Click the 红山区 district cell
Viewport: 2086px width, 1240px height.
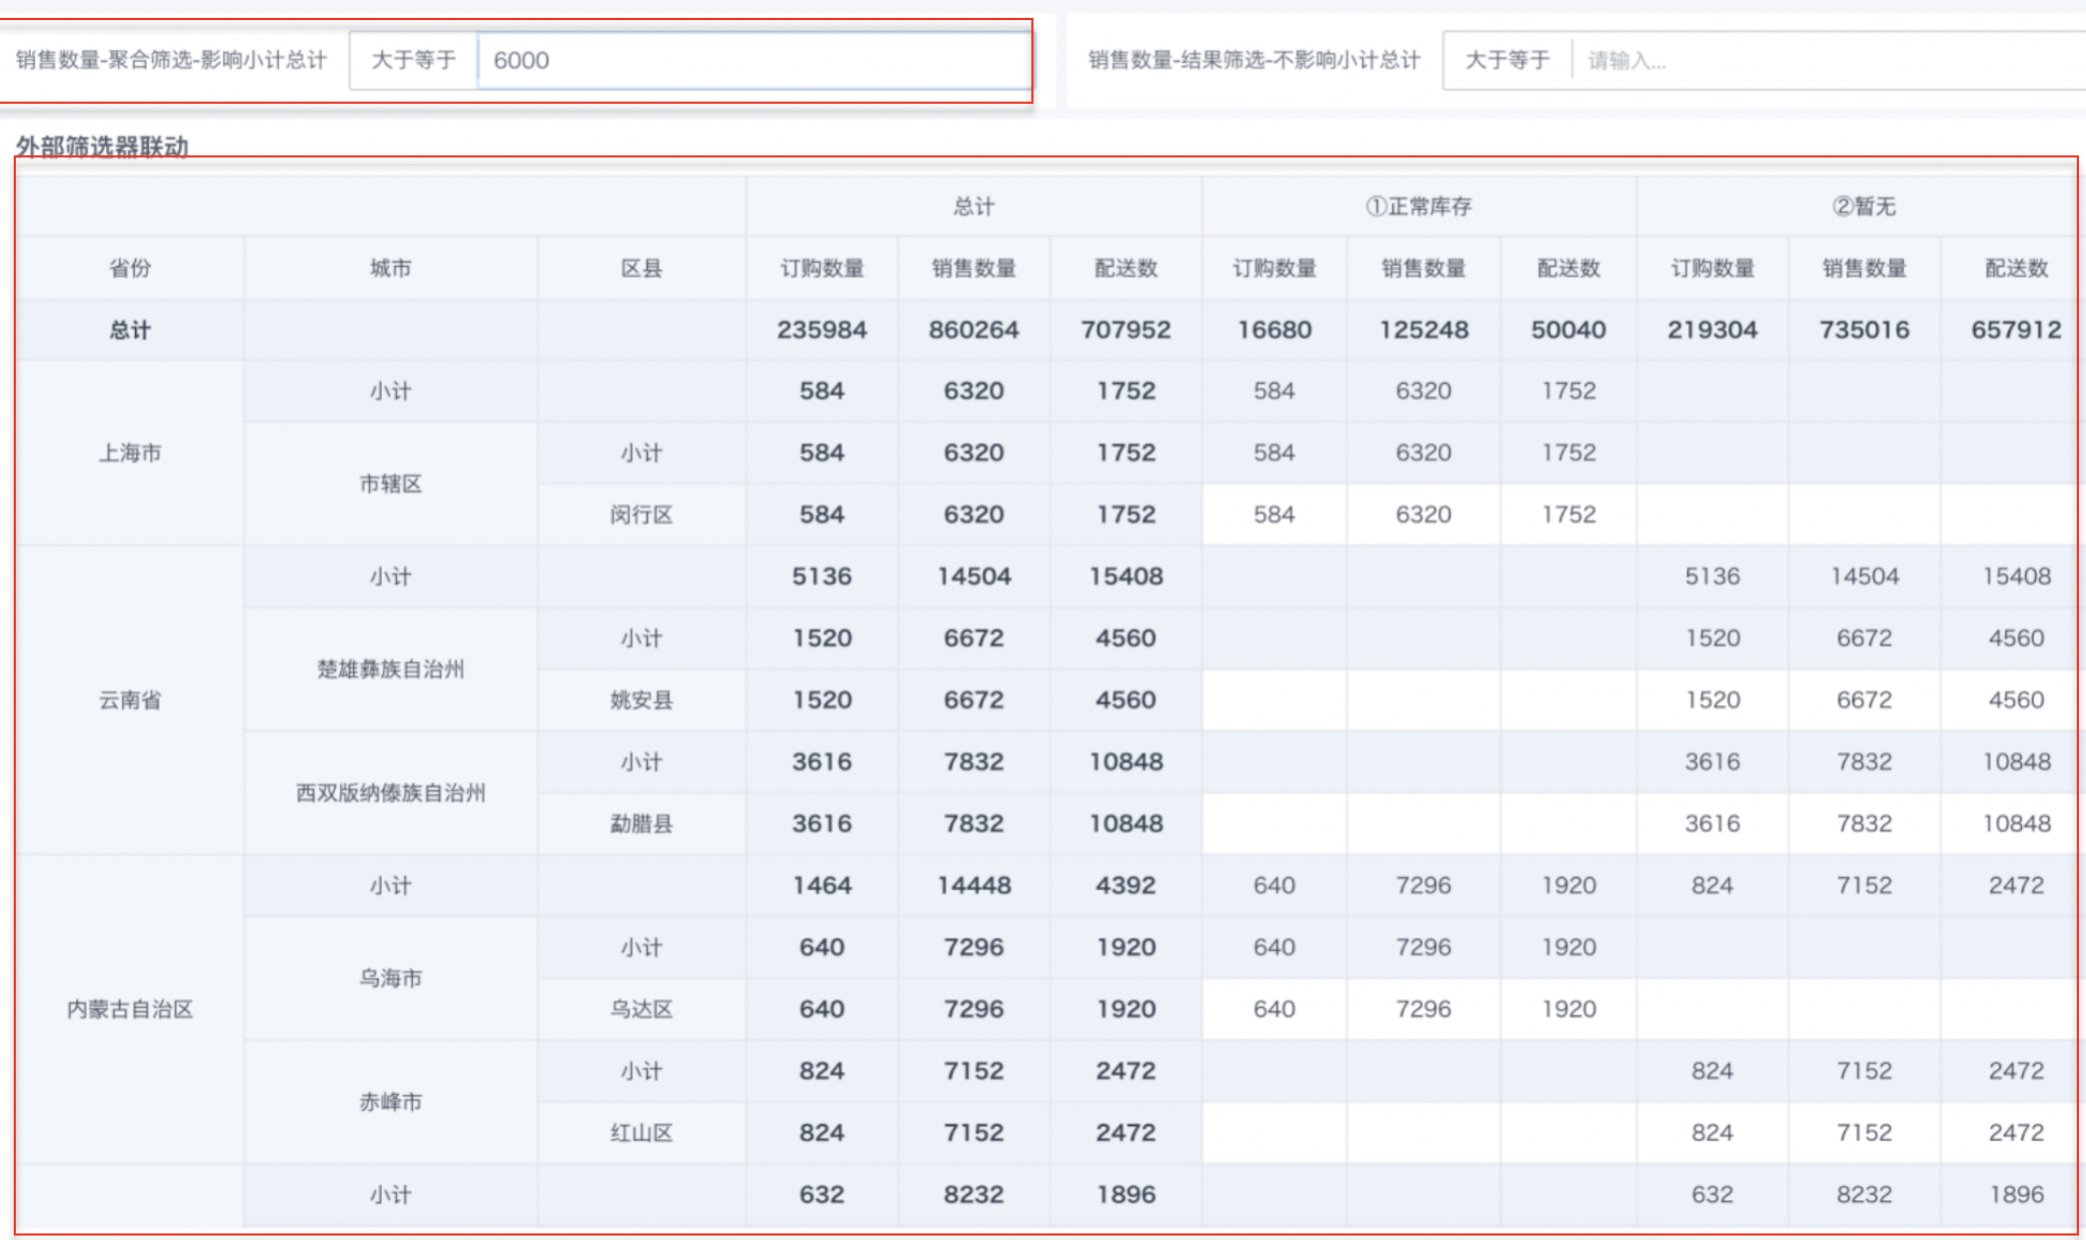click(x=641, y=1133)
